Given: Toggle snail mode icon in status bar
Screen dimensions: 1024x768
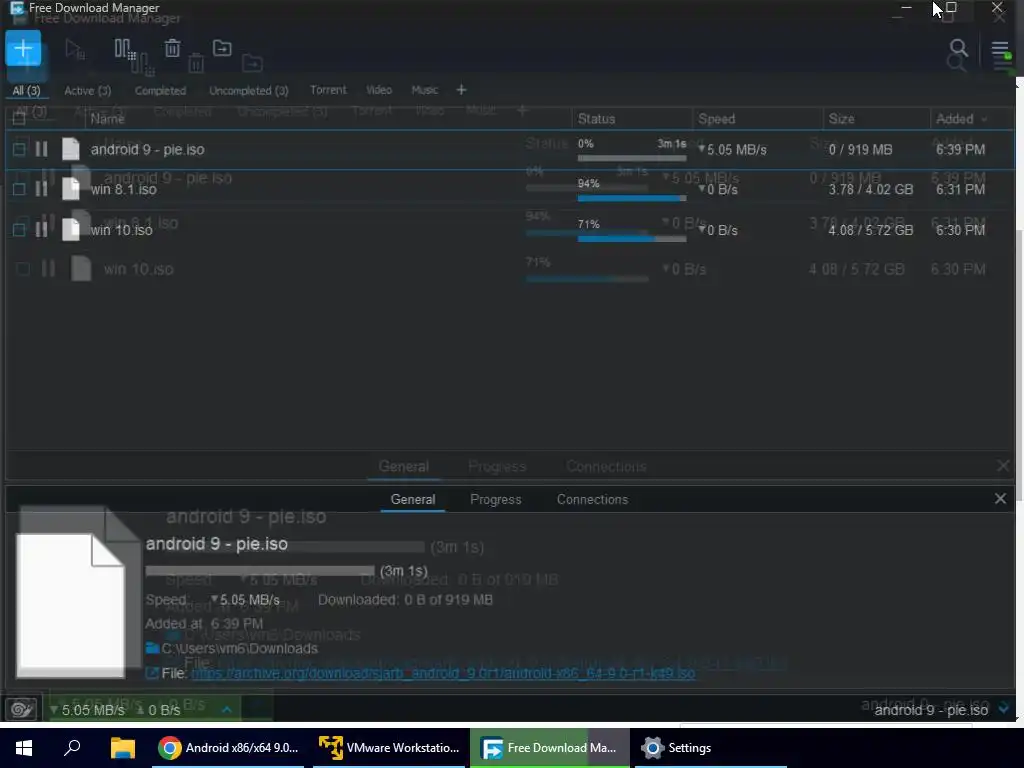Looking at the screenshot, I should 21,709.
